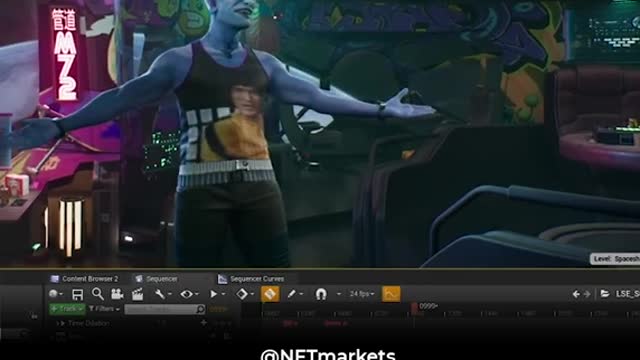Click the search magnifier in track search box
The height and width of the screenshot is (360, 640).
point(200,309)
